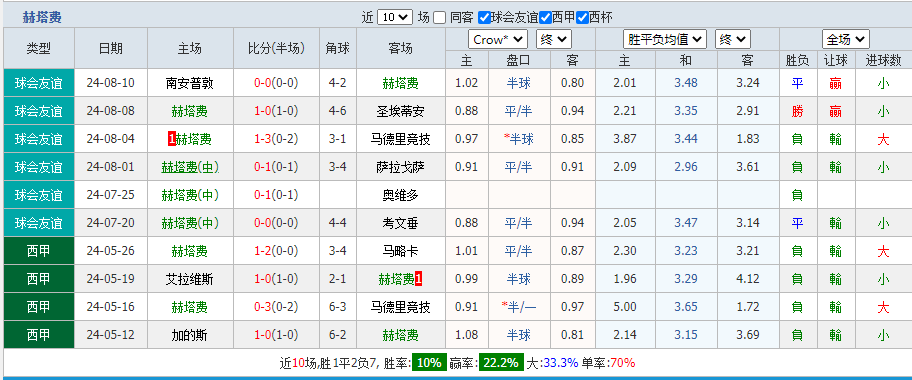
Task: Click the 进球数 column header
Action: [884, 60]
